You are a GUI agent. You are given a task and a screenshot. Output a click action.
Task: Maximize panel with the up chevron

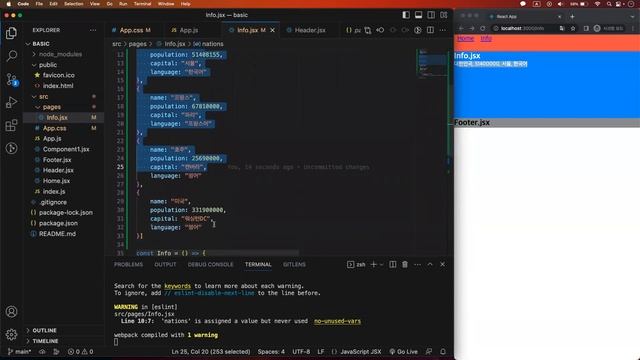coord(430,264)
